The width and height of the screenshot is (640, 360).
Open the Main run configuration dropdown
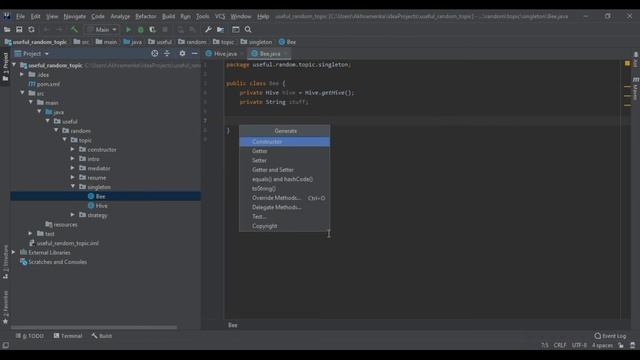(x=102, y=29)
